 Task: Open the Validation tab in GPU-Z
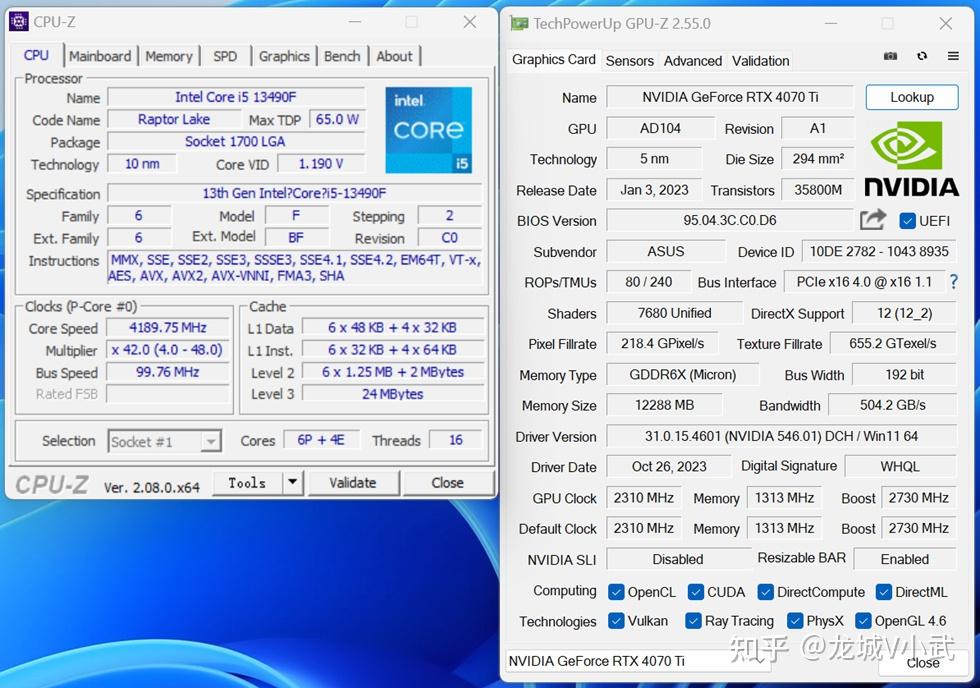pyautogui.click(x=761, y=61)
